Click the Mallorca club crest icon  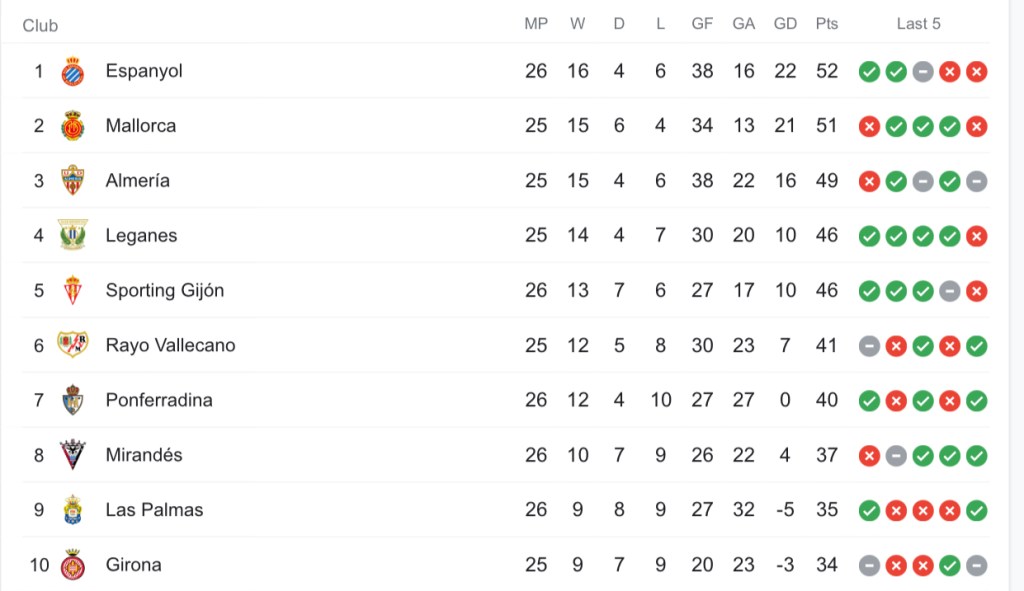(72, 126)
